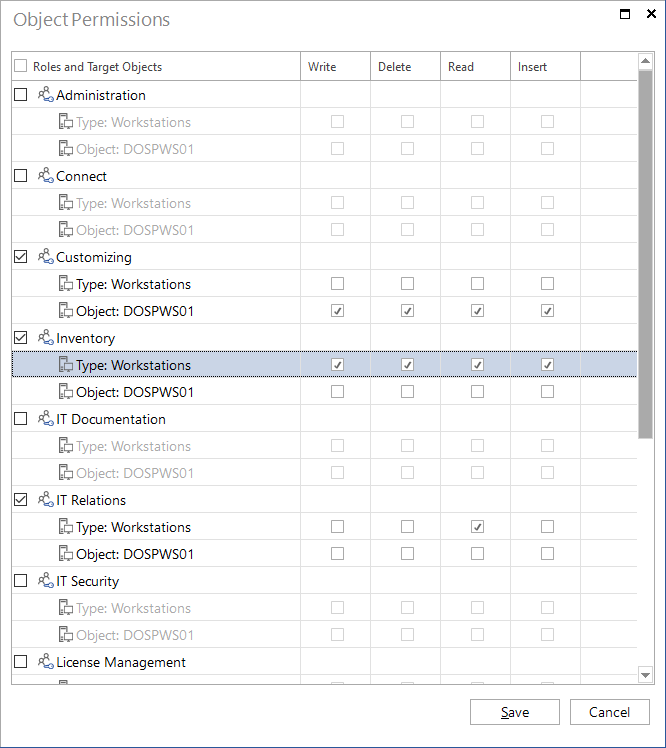Screen dimensions: 666x748
Task: Select the Administration row label
Action: (x=101, y=95)
